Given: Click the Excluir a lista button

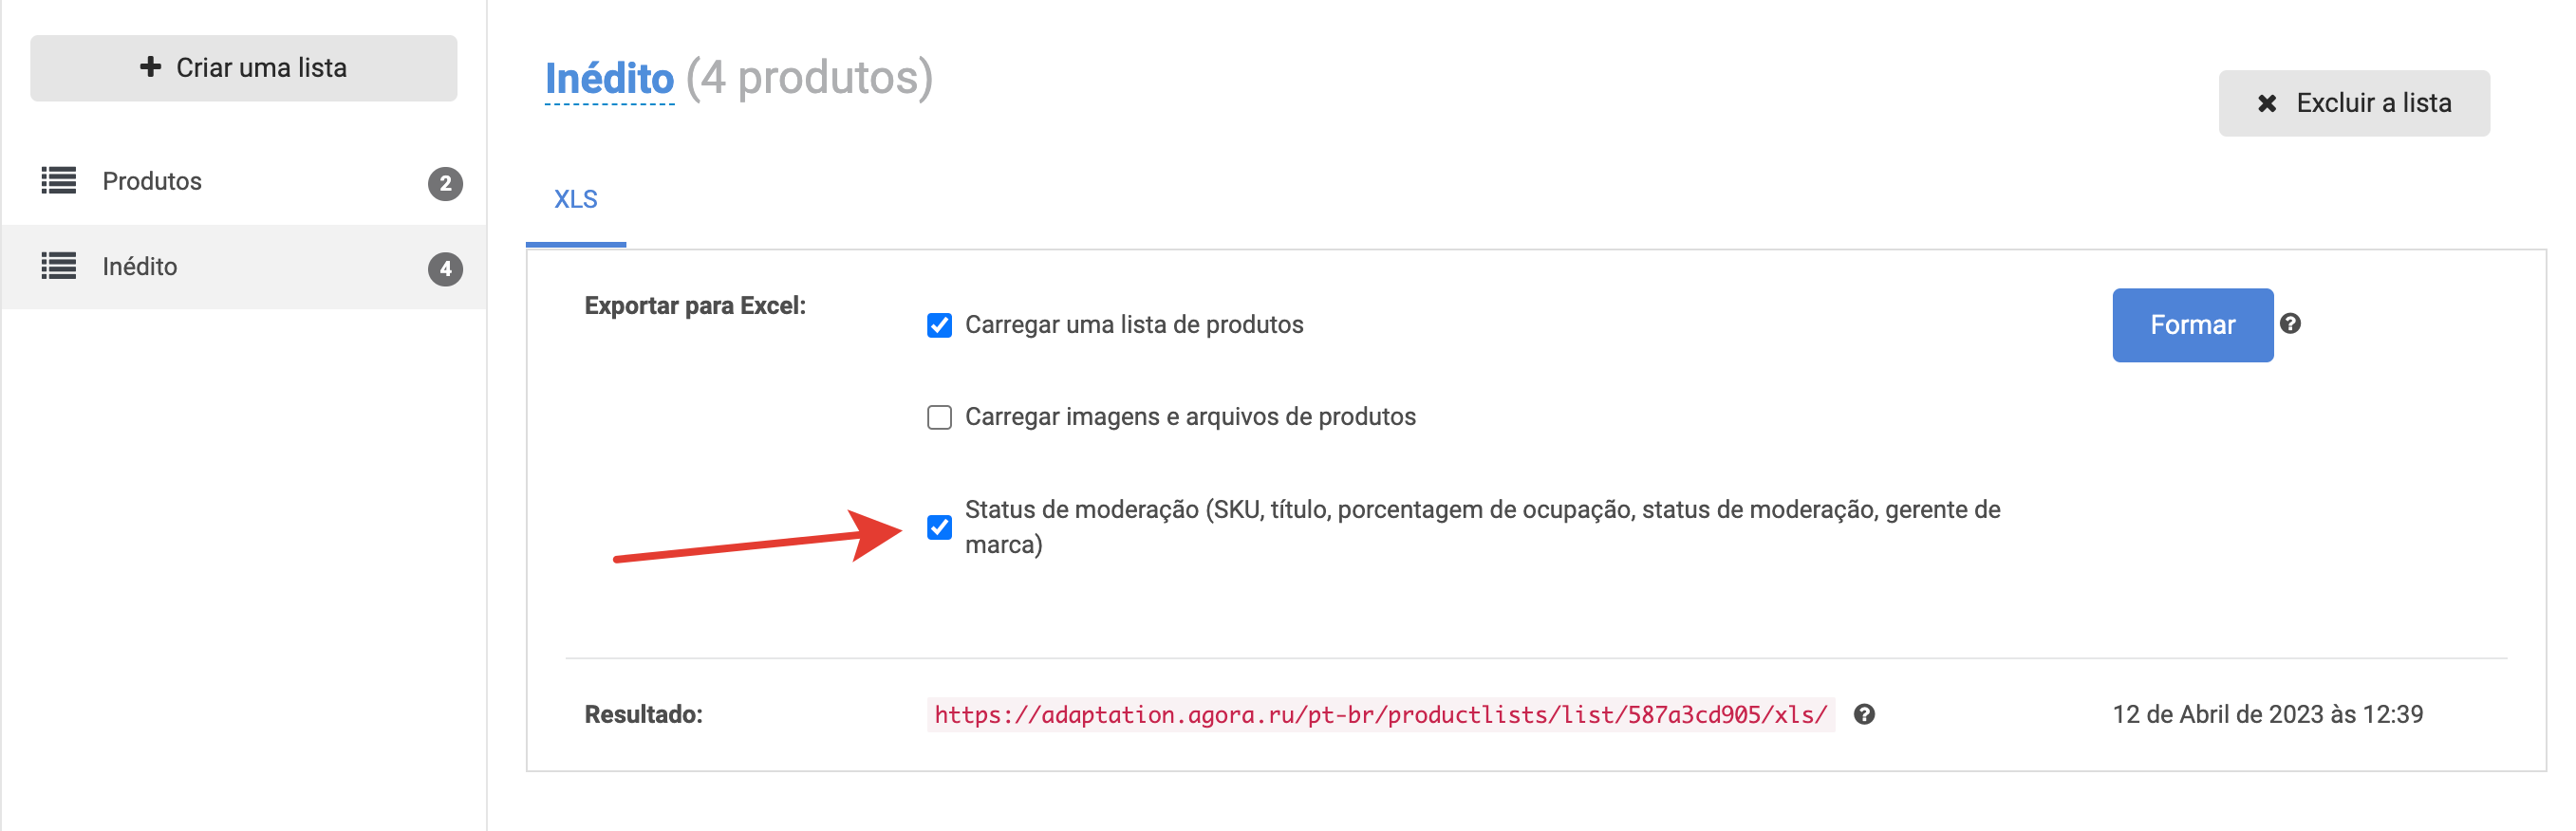Looking at the screenshot, I should (x=2354, y=103).
